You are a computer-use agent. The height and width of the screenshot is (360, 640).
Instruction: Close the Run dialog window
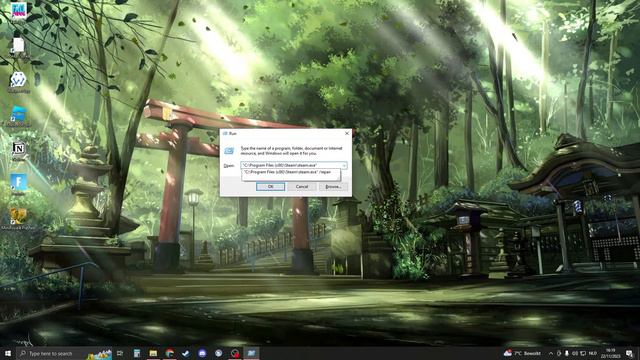click(x=347, y=133)
